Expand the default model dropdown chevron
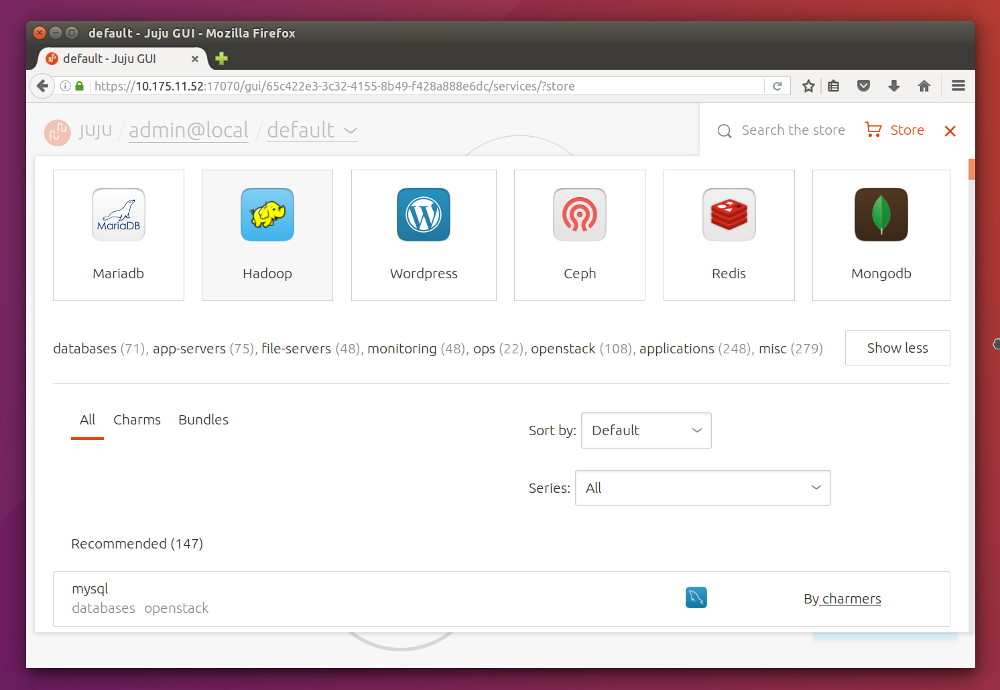Image resolution: width=1000 pixels, height=690 pixels. coord(350,130)
